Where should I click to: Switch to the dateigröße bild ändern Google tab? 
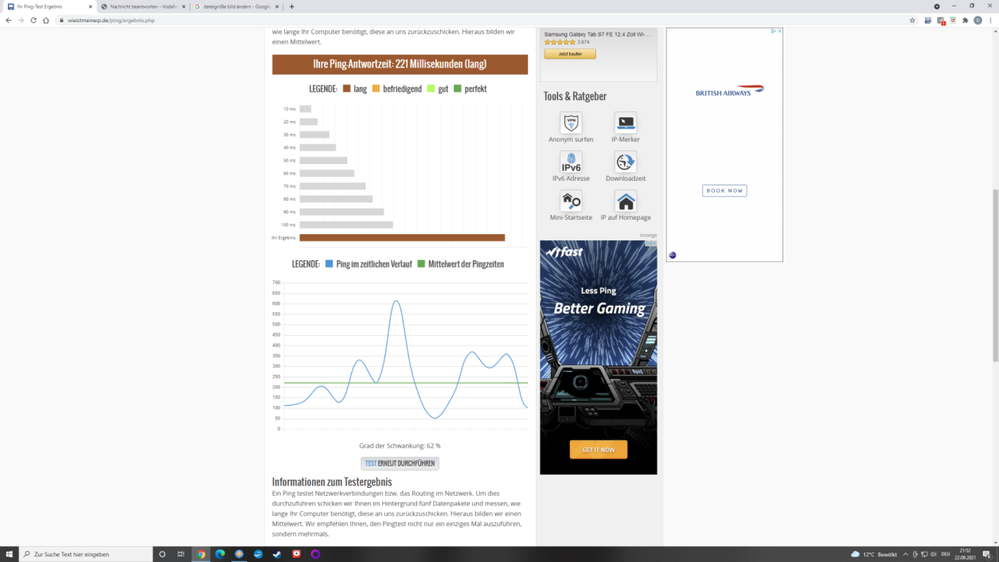234,6
